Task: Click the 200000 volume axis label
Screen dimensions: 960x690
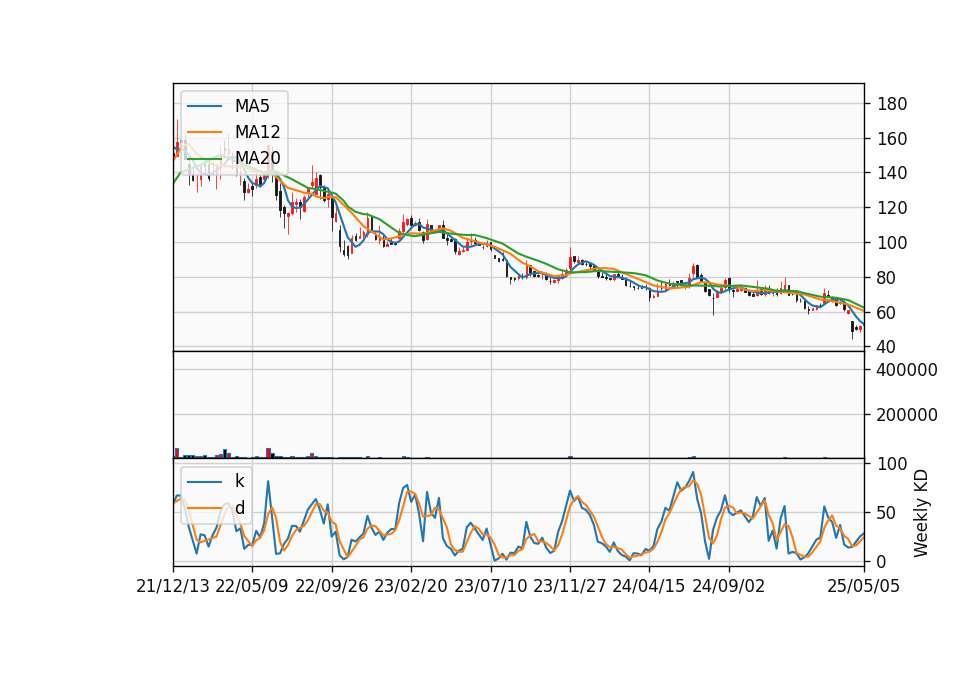Action: pyautogui.click(x=907, y=415)
